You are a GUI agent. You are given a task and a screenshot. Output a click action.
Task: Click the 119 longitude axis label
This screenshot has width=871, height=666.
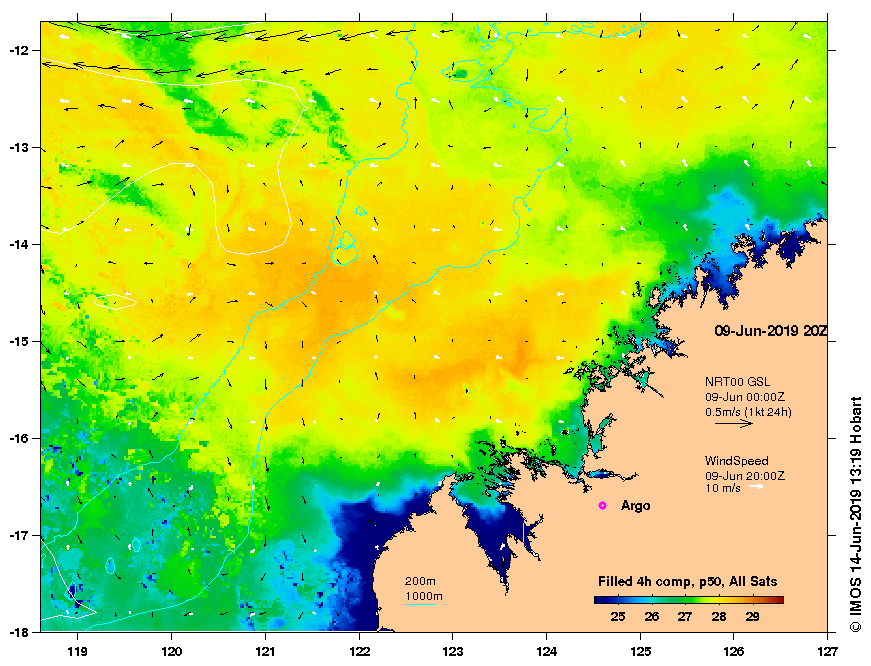tap(77, 652)
